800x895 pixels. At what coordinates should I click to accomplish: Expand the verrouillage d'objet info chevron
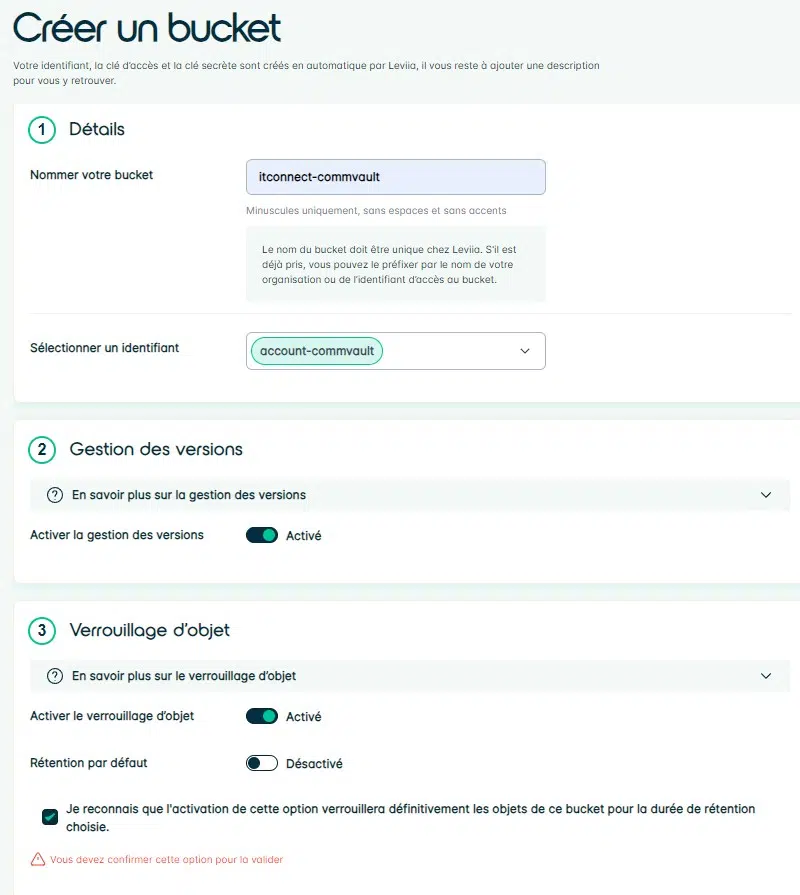click(x=766, y=676)
